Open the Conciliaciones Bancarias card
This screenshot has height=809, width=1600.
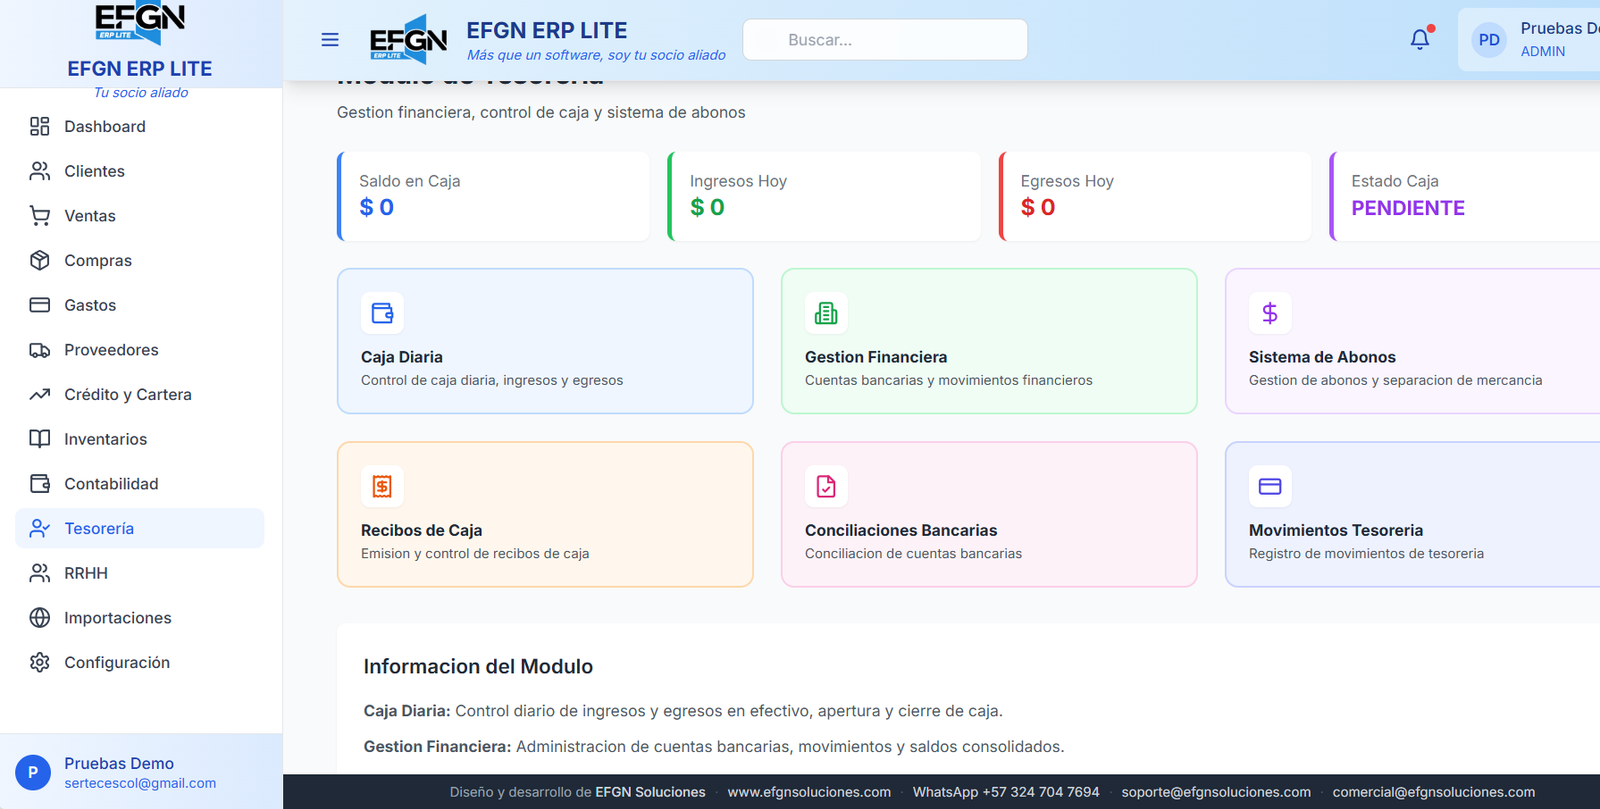[989, 514]
